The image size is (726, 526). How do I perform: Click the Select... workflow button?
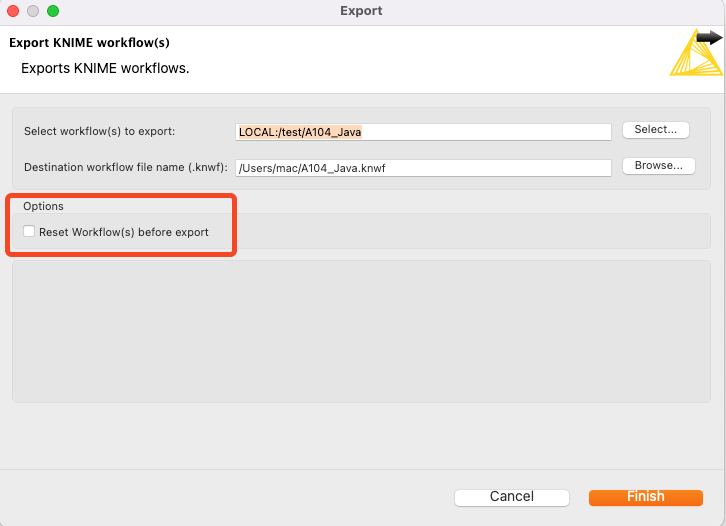[x=656, y=130]
